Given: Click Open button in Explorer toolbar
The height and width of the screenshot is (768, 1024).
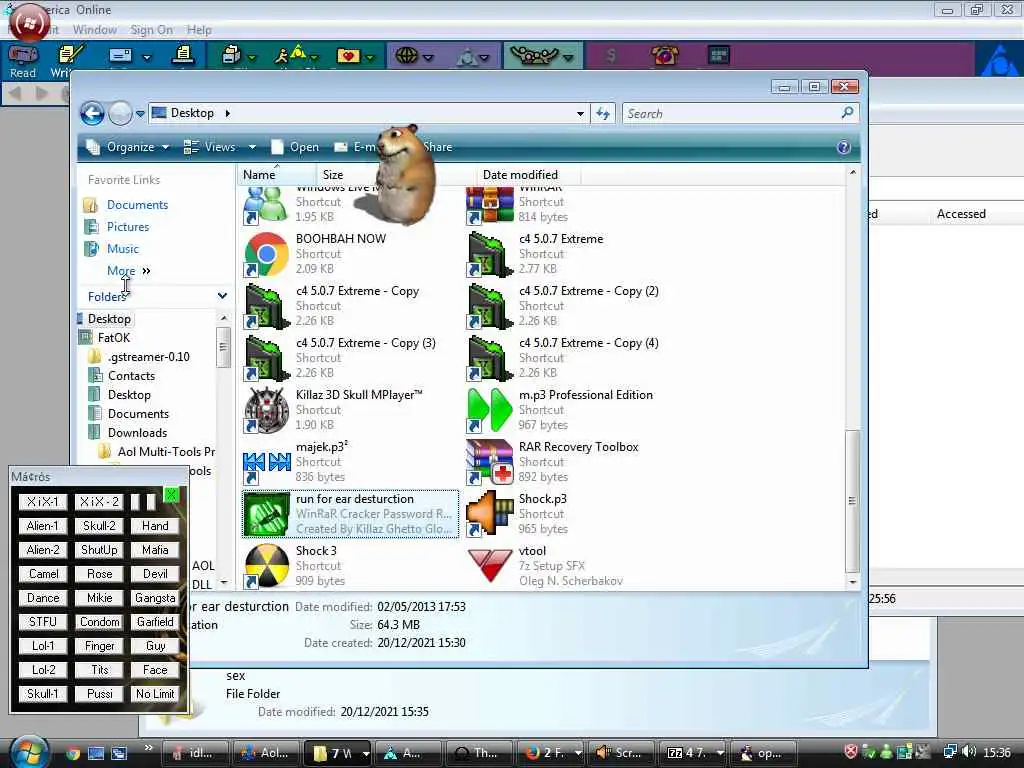Looking at the screenshot, I should [x=295, y=147].
